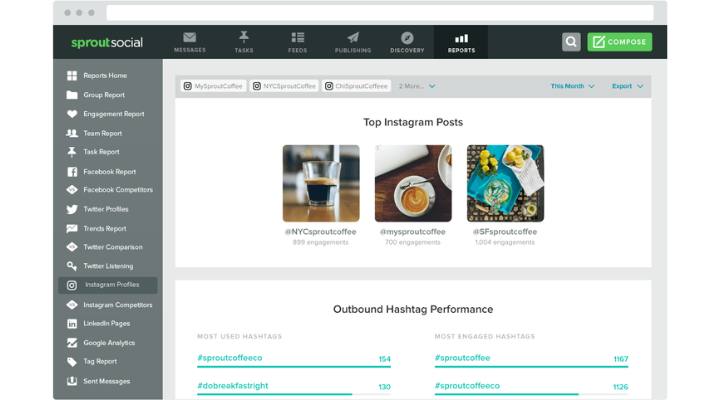Click the green Compose button
The width and height of the screenshot is (720, 400).
620,42
